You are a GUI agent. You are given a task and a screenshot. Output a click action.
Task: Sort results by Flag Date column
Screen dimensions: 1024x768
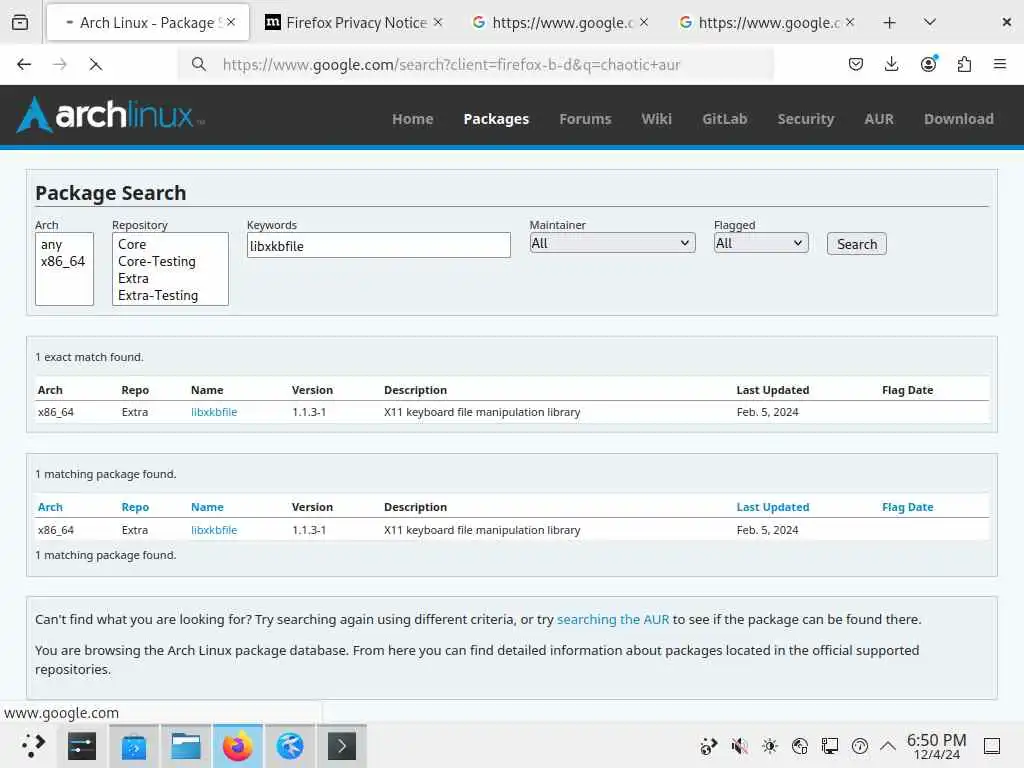click(907, 507)
